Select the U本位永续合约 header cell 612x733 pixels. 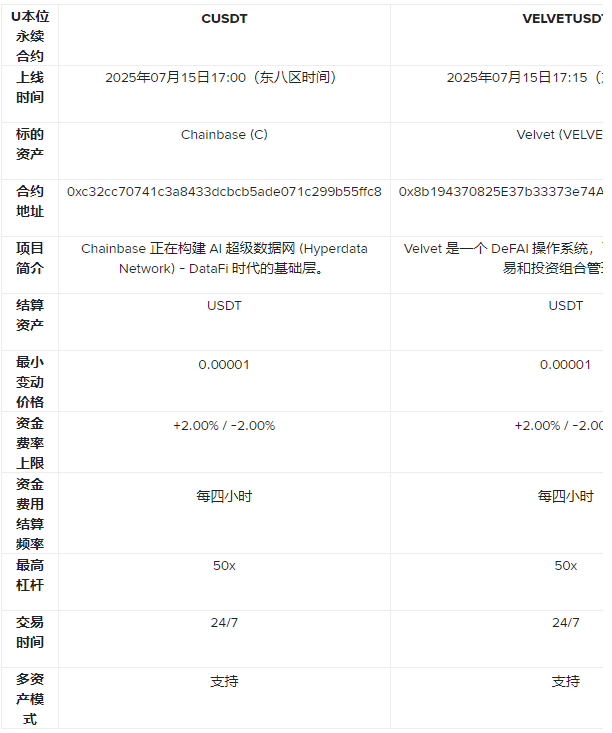click(x=30, y=36)
